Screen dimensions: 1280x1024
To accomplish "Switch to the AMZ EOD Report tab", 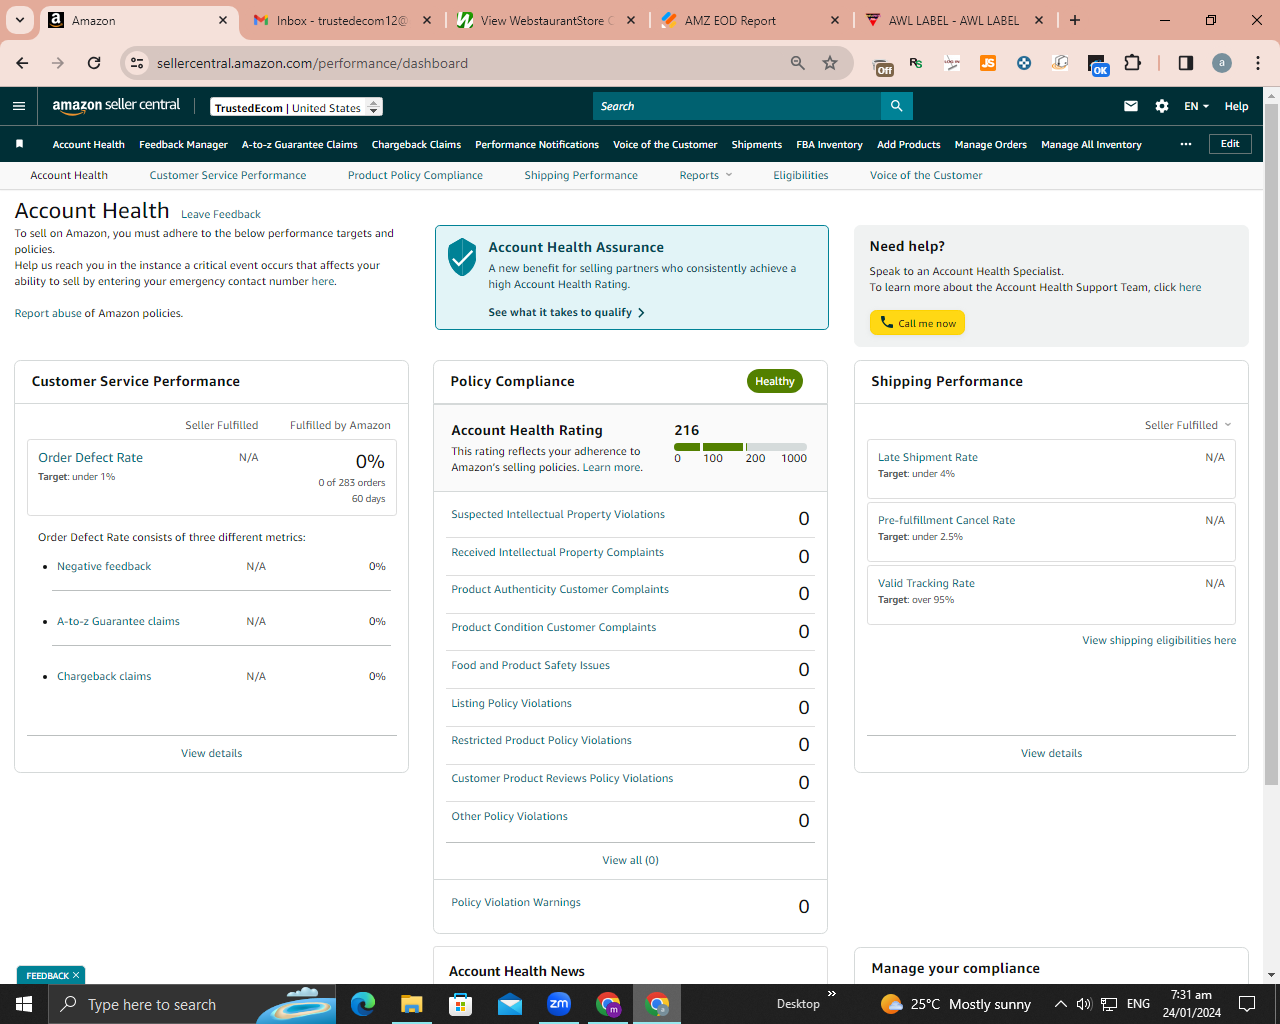I will point(750,20).
